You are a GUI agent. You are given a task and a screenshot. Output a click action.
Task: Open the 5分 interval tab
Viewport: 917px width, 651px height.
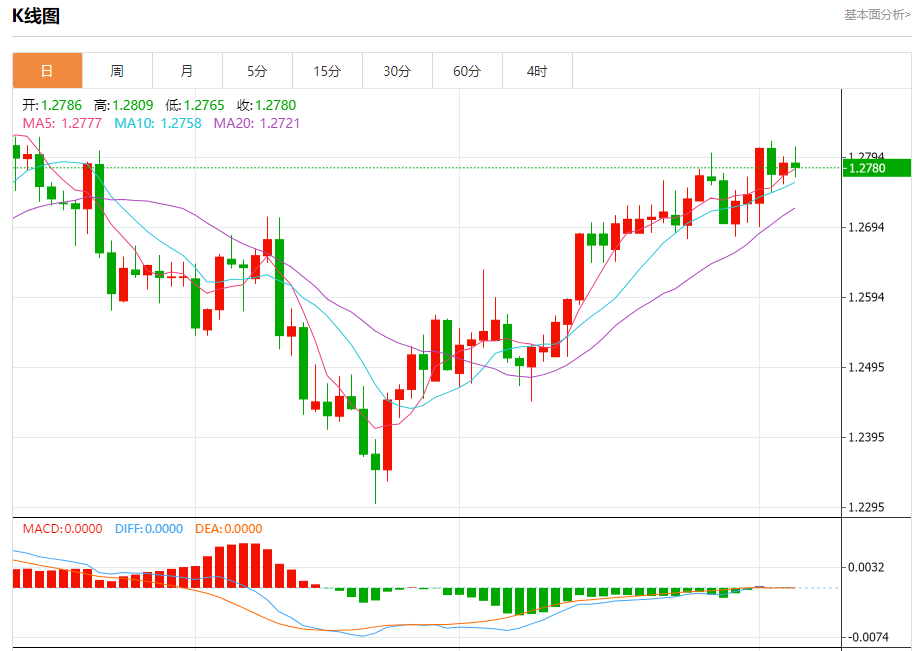pyautogui.click(x=257, y=71)
